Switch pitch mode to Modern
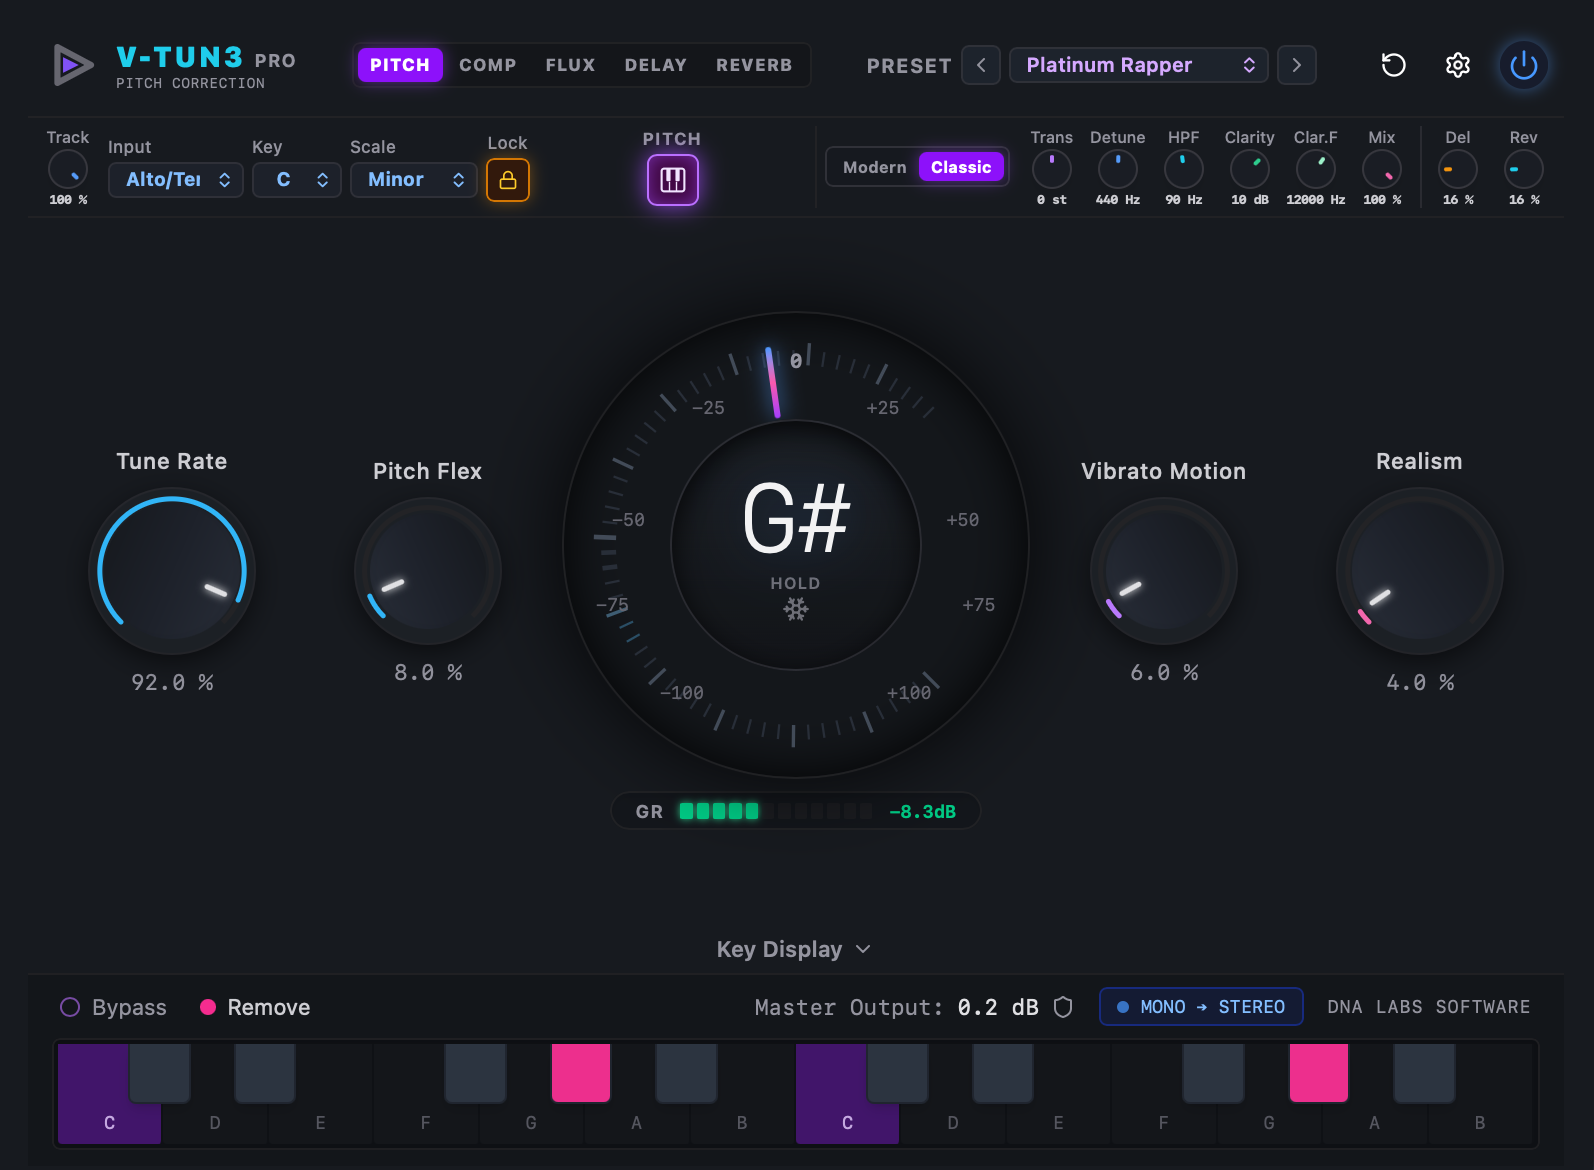The image size is (1594, 1170). [x=874, y=167]
